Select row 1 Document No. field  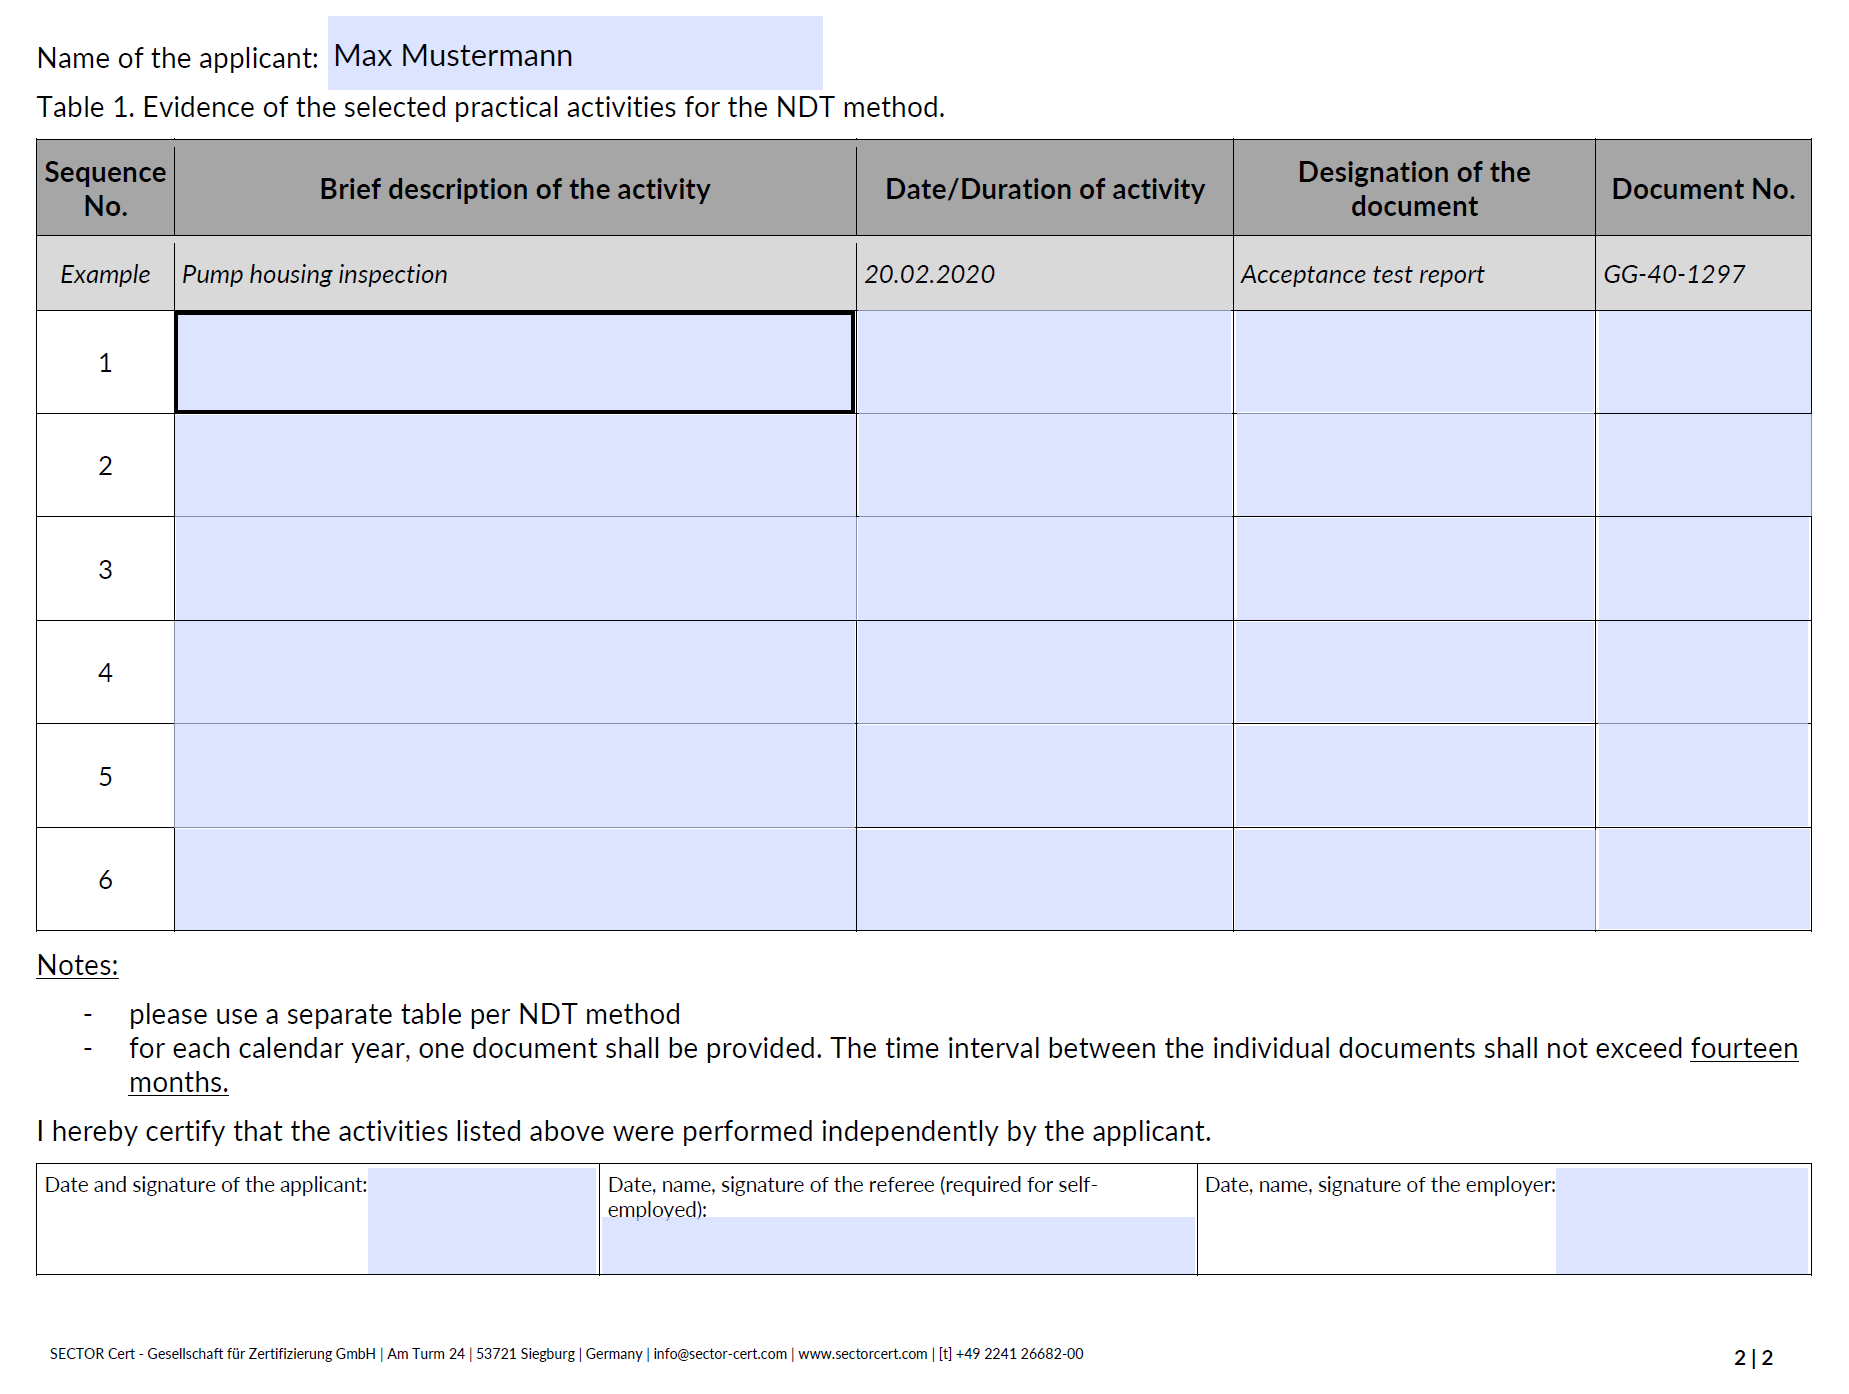point(1703,362)
